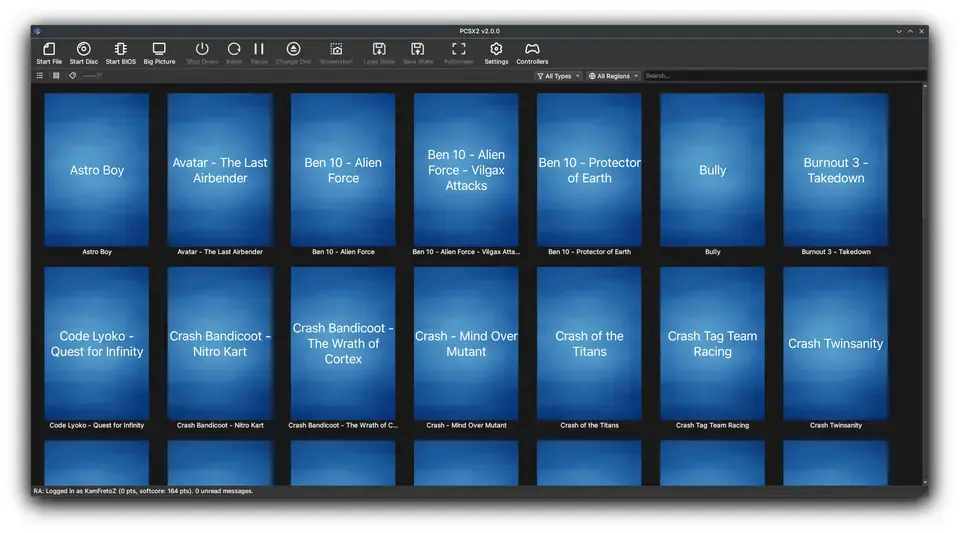Click the Start File toolbar icon
Image resolution: width=960 pixels, height=533 pixels.
point(49,49)
